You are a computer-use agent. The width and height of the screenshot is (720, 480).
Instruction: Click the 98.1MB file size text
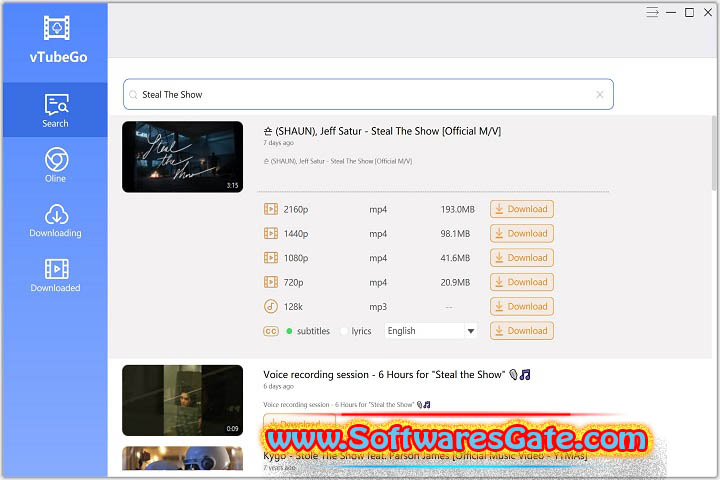click(x=455, y=234)
